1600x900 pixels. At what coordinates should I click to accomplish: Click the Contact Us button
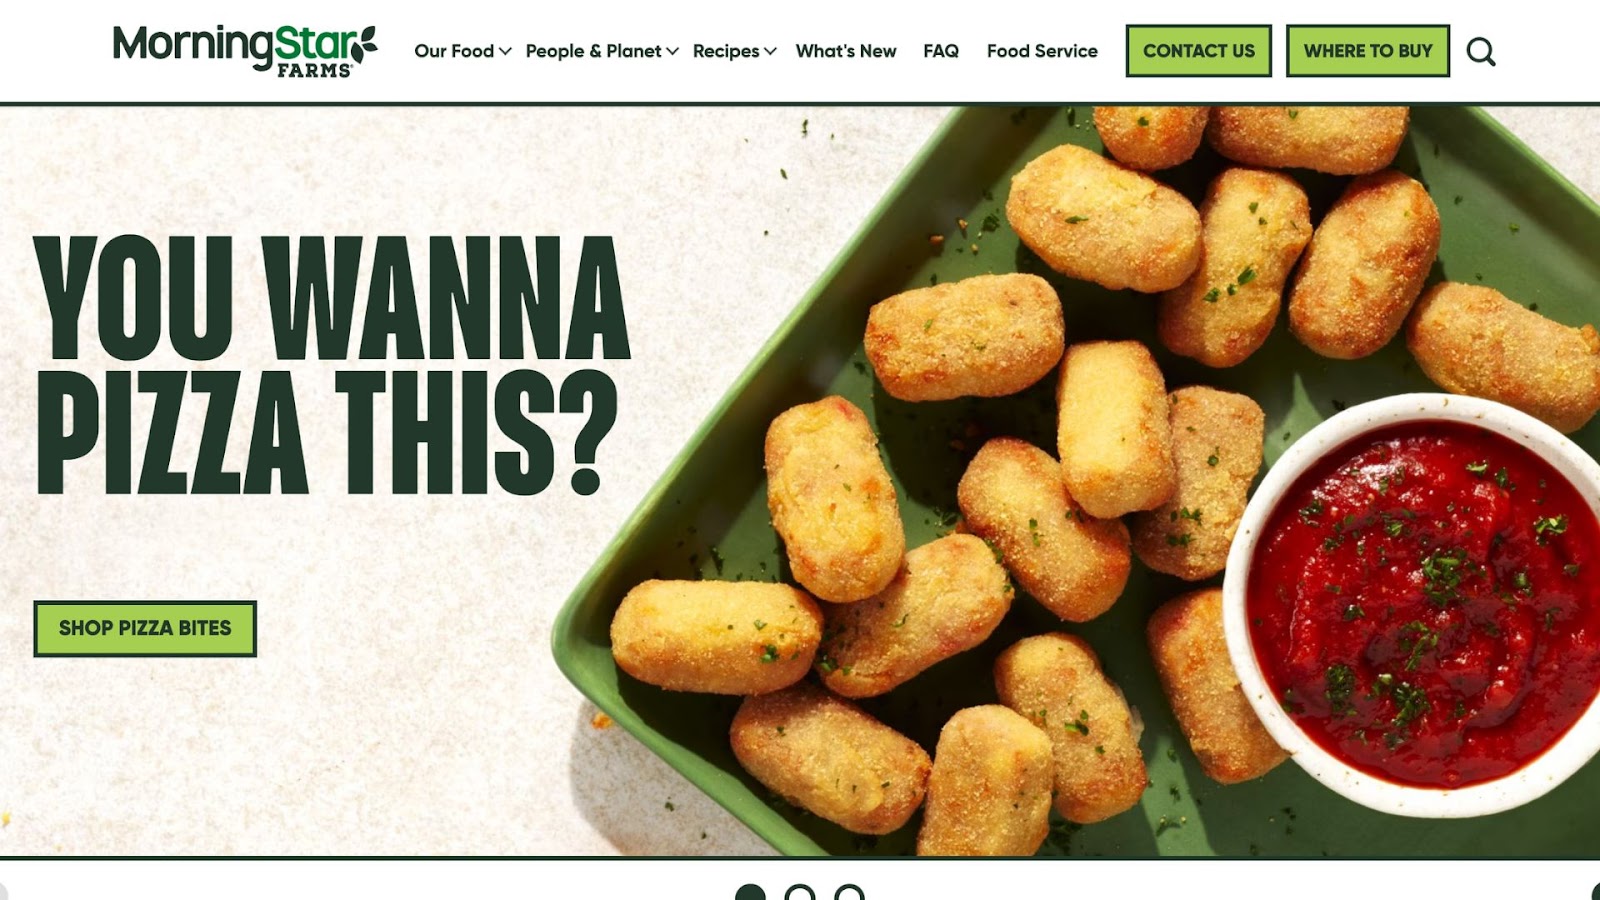coord(1199,51)
